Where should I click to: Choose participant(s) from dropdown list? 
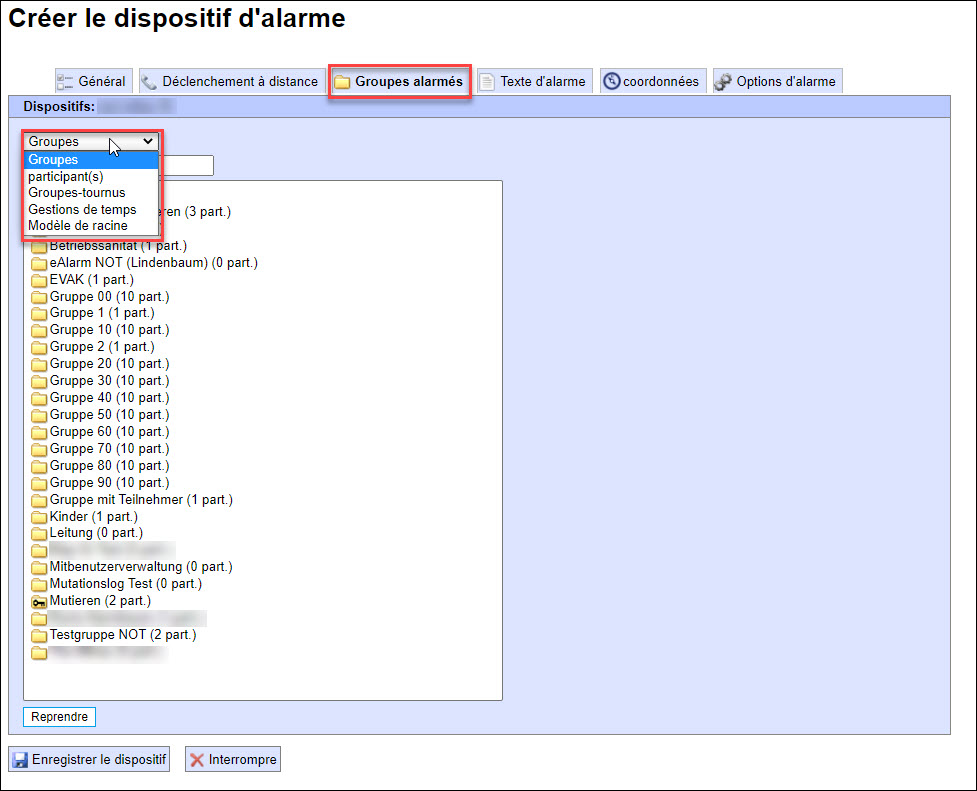tap(65, 176)
